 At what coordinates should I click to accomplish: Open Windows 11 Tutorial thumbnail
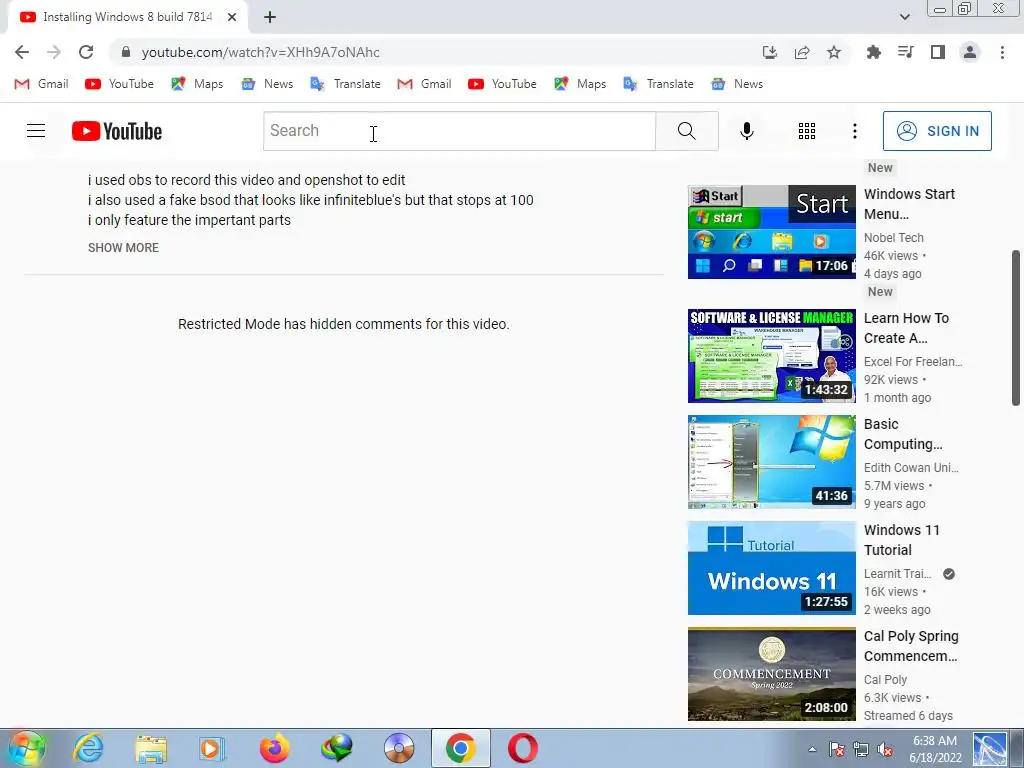point(771,568)
